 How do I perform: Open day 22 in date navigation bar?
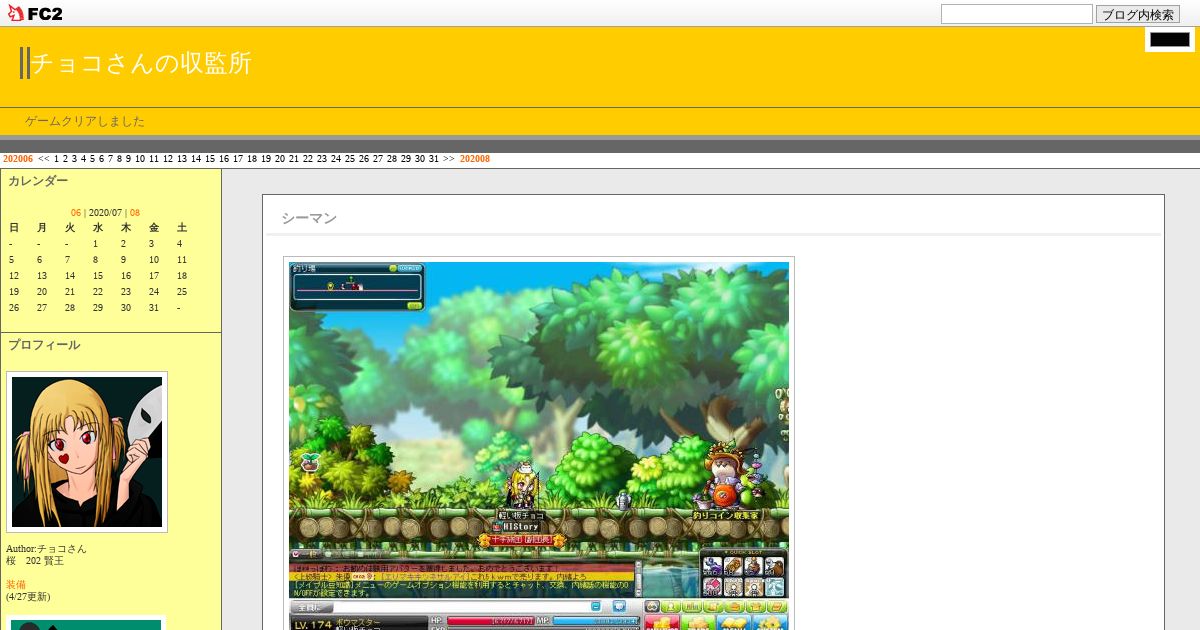308,159
